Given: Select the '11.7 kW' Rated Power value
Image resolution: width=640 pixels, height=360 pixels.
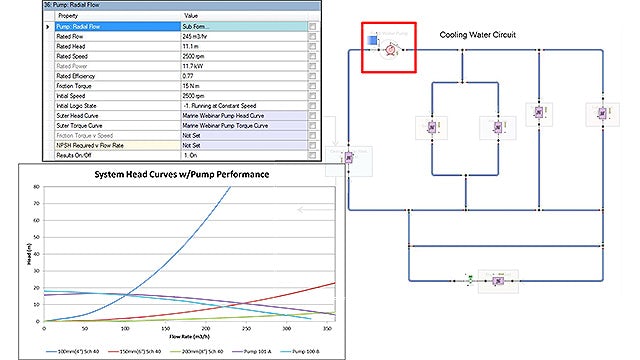Looking at the screenshot, I should pyautogui.click(x=244, y=66).
